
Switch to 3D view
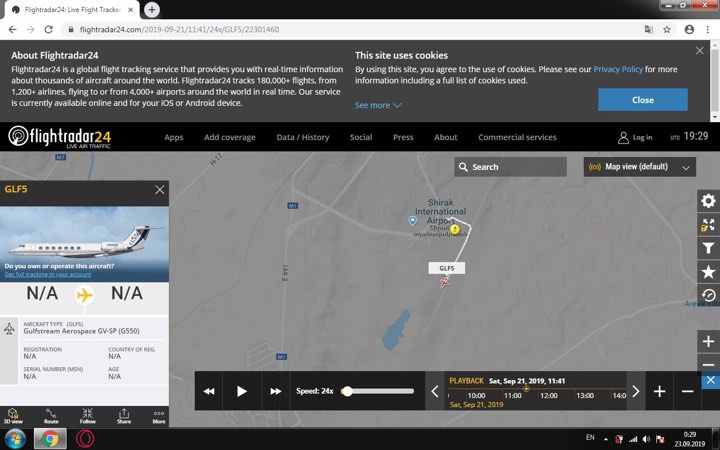click(x=13, y=416)
